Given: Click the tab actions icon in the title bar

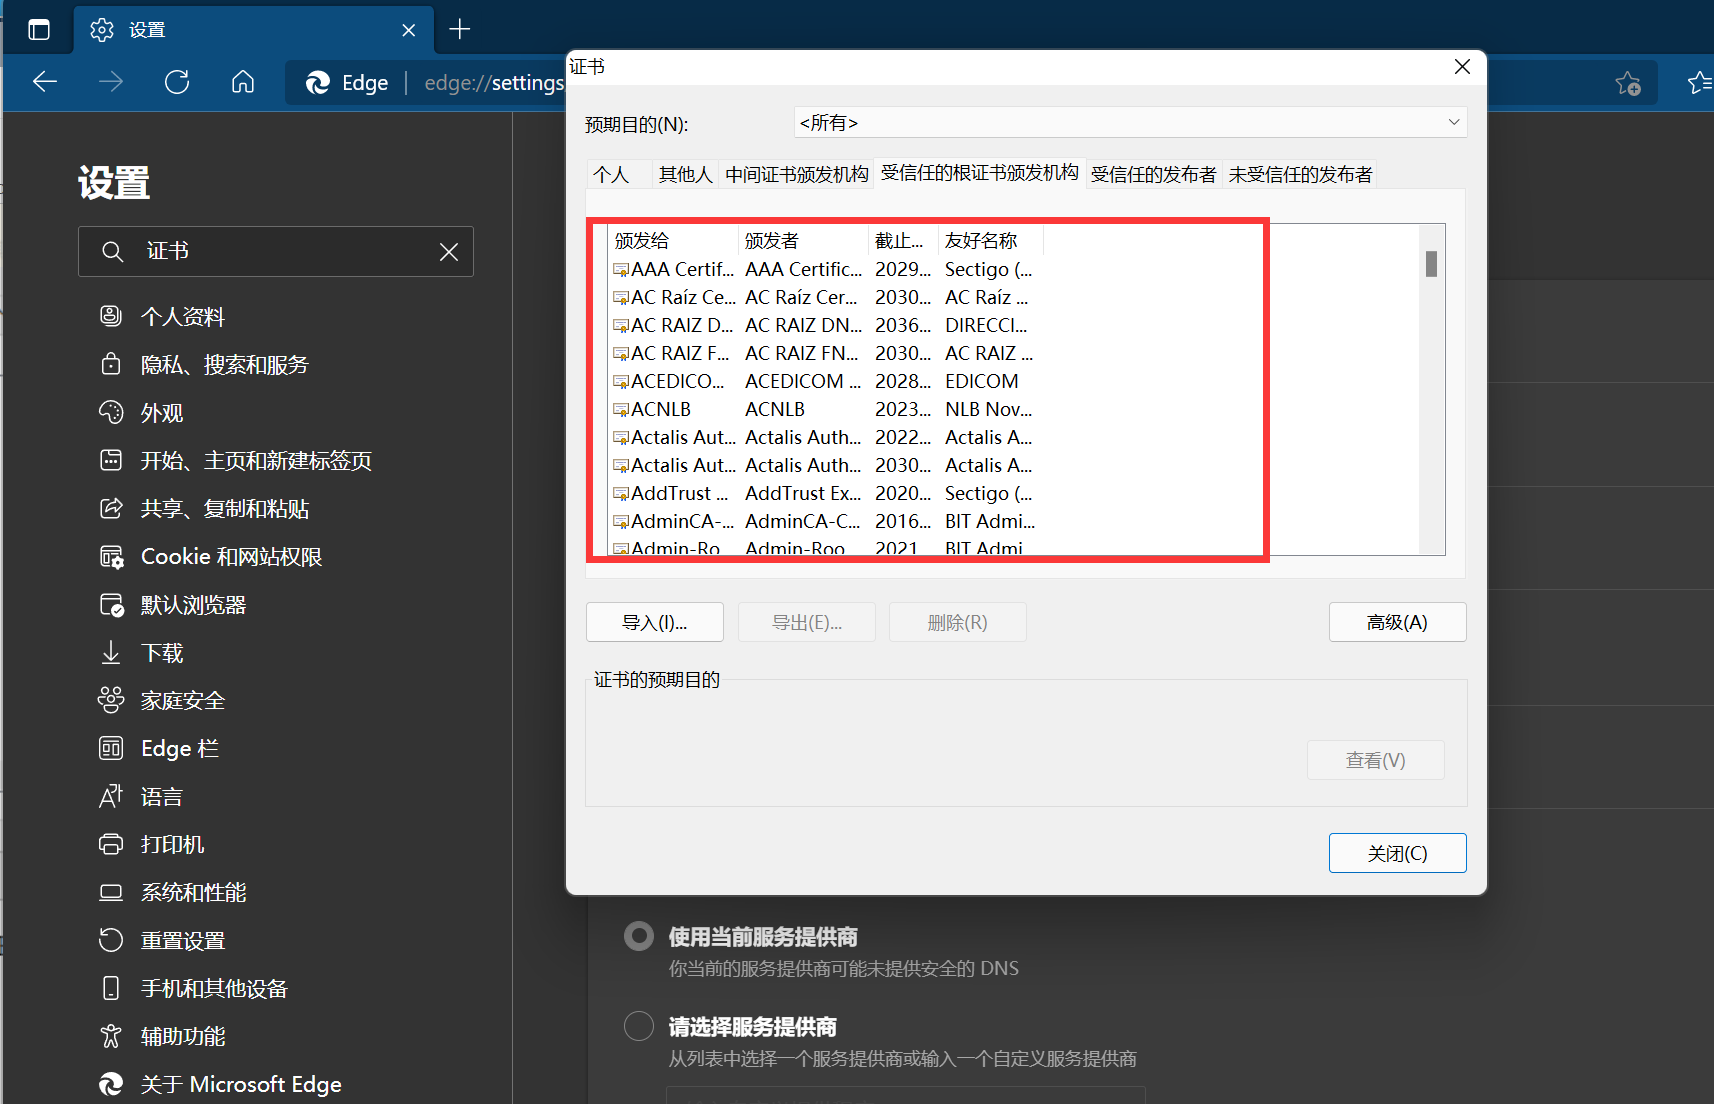Looking at the screenshot, I should pos(39,30).
